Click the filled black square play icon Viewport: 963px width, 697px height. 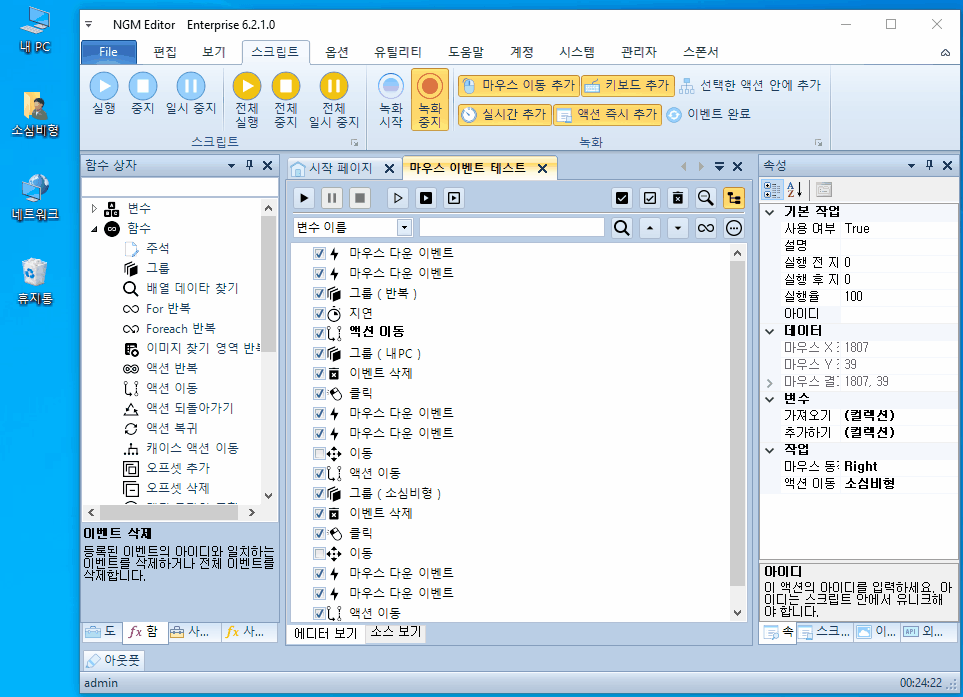click(426, 198)
